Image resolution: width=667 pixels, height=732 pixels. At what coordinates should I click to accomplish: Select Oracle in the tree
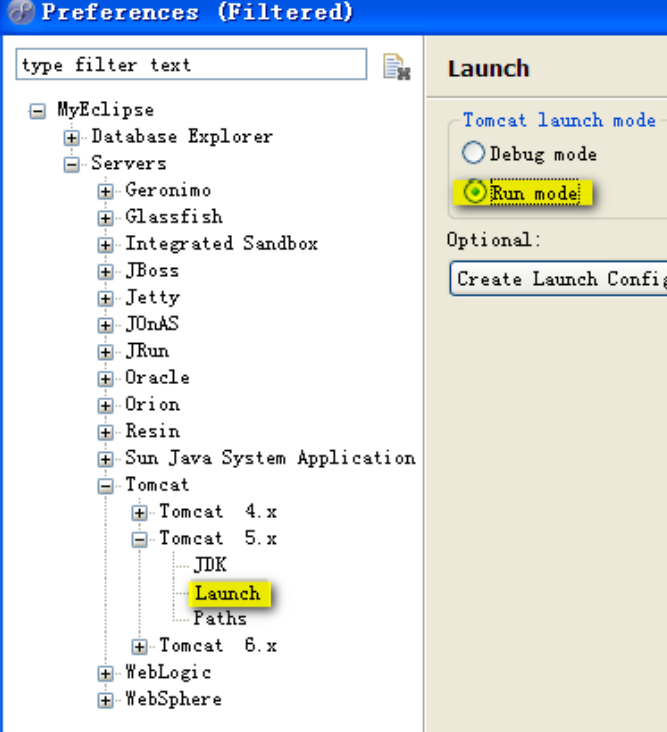click(157, 377)
